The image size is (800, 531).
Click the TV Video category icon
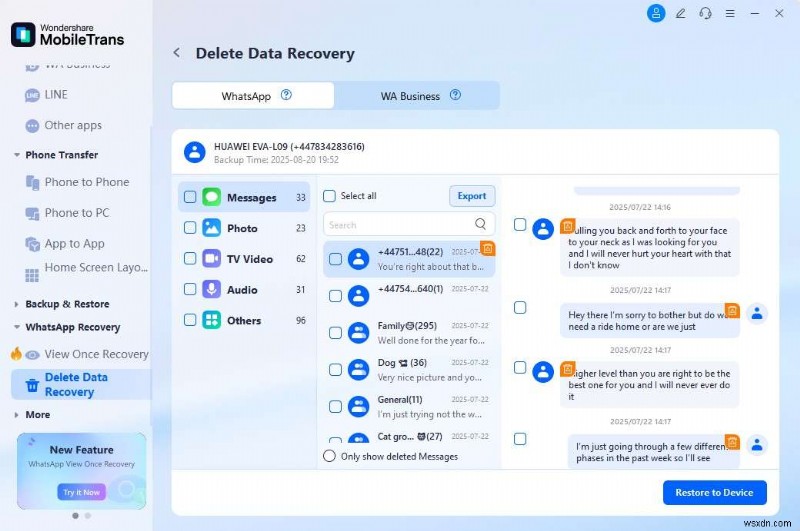point(211,259)
